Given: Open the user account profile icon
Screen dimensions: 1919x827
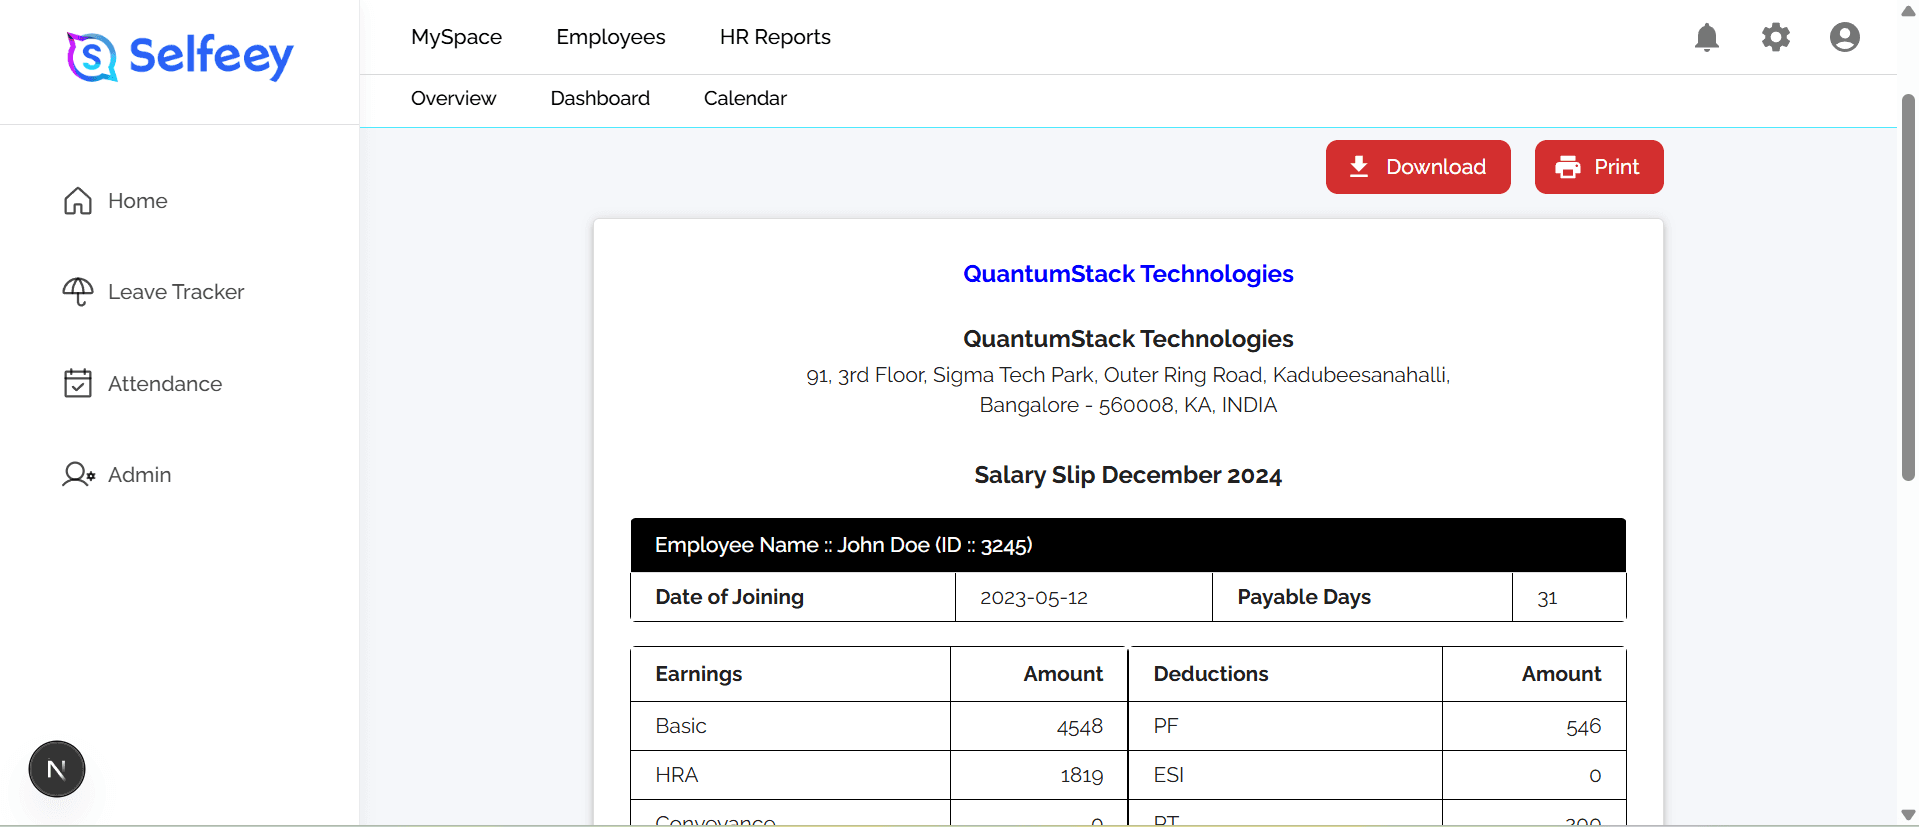Looking at the screenshot, I should click(1845, 37).
